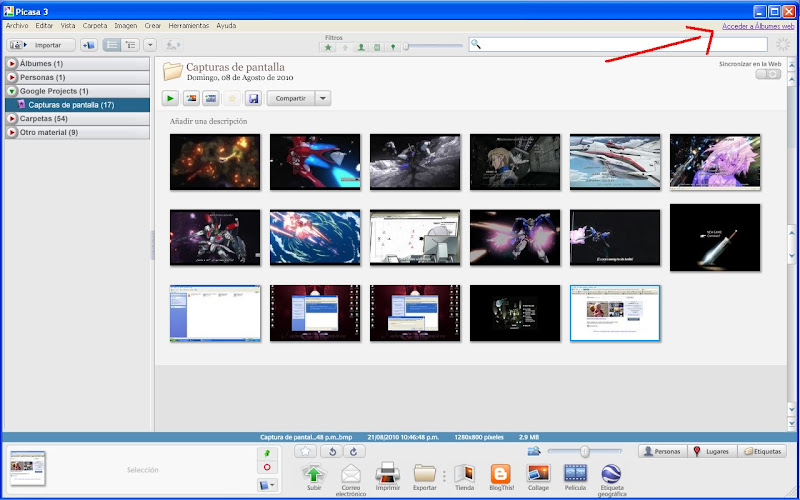Screen dimensions: 800x500
Task: Filter to show photos with faces
Action: pyautogui.click(x=361, y=47)
